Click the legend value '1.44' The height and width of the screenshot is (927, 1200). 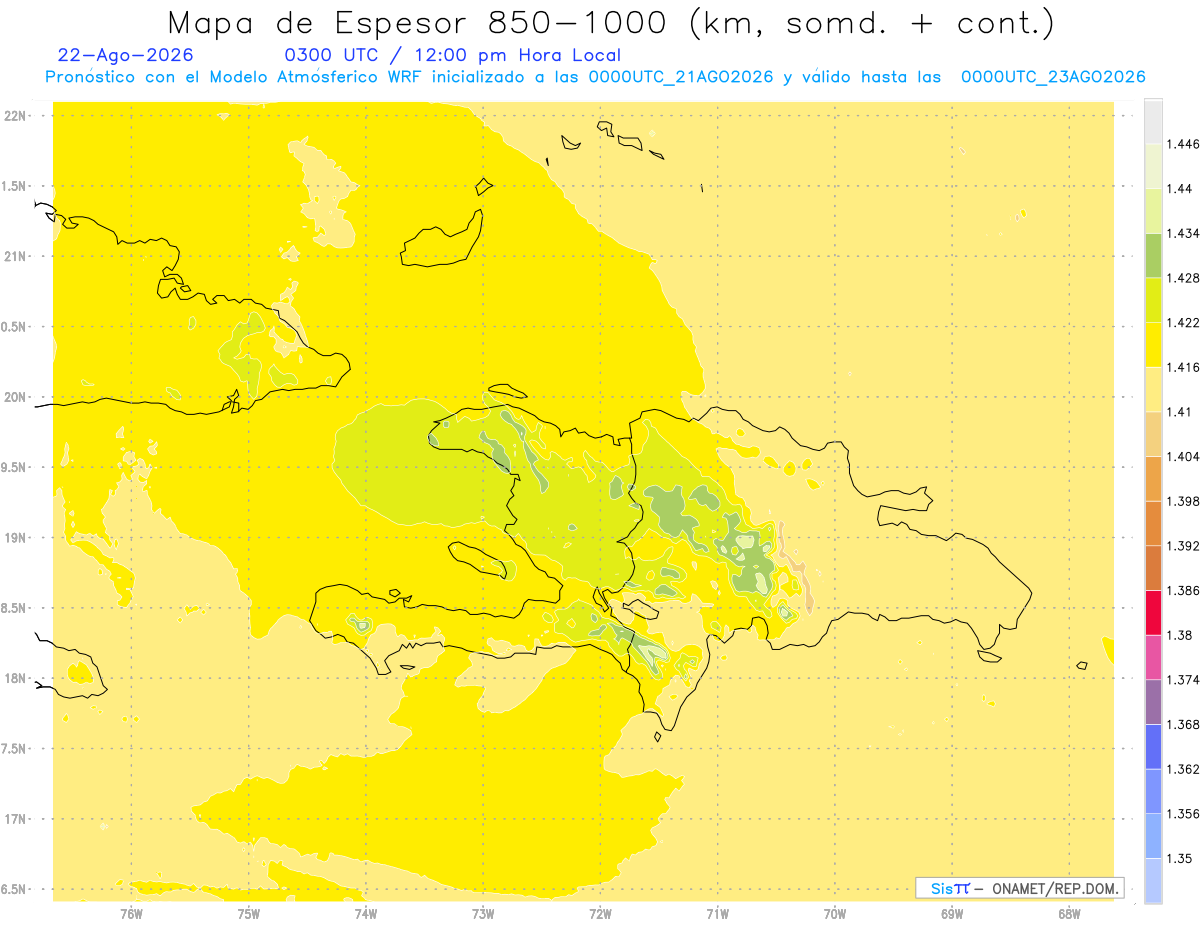pos(1178,189)
